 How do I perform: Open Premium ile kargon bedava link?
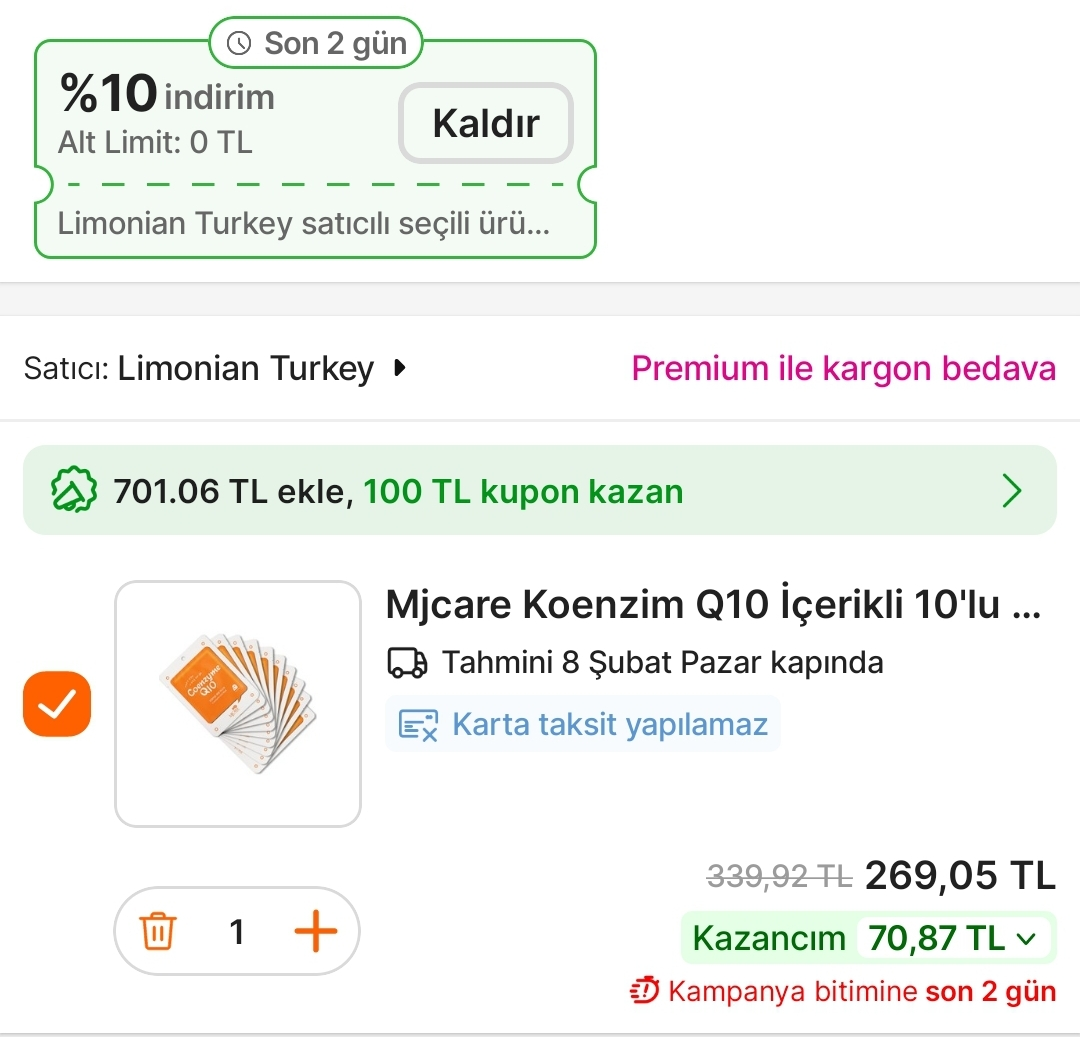click(843, 368)
